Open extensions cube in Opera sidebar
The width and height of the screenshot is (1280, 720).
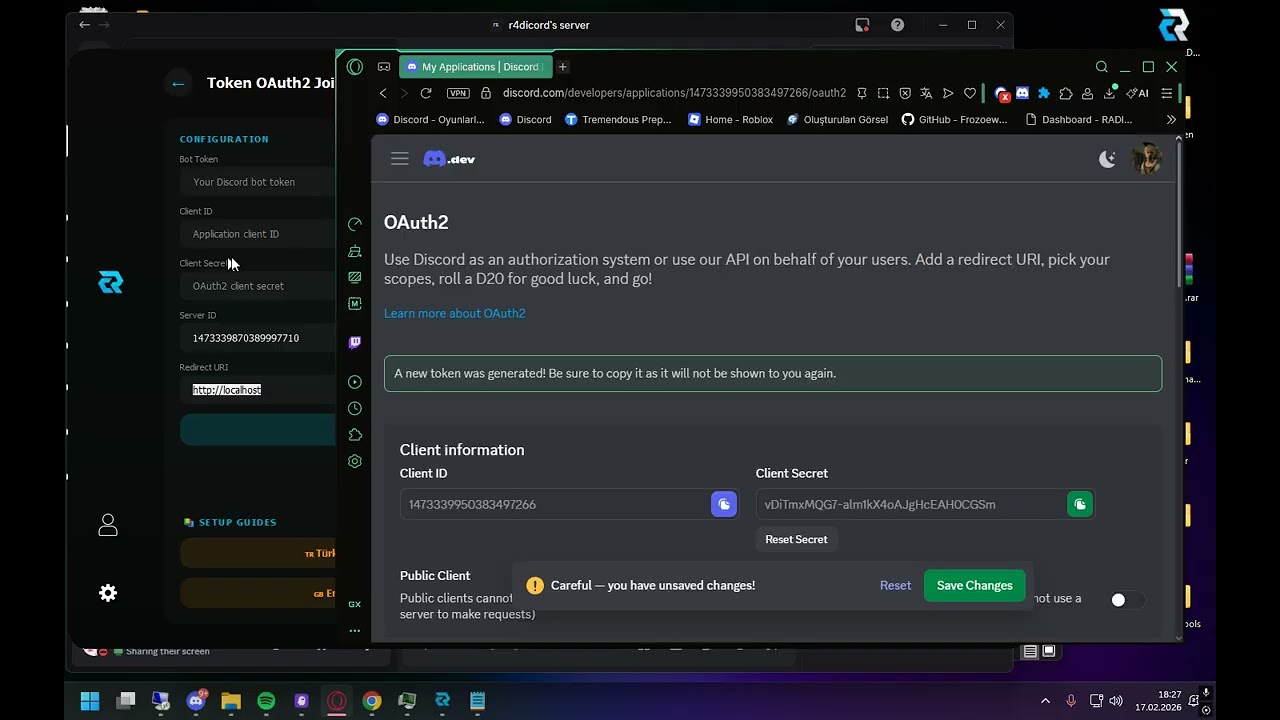tap(355, 435)
